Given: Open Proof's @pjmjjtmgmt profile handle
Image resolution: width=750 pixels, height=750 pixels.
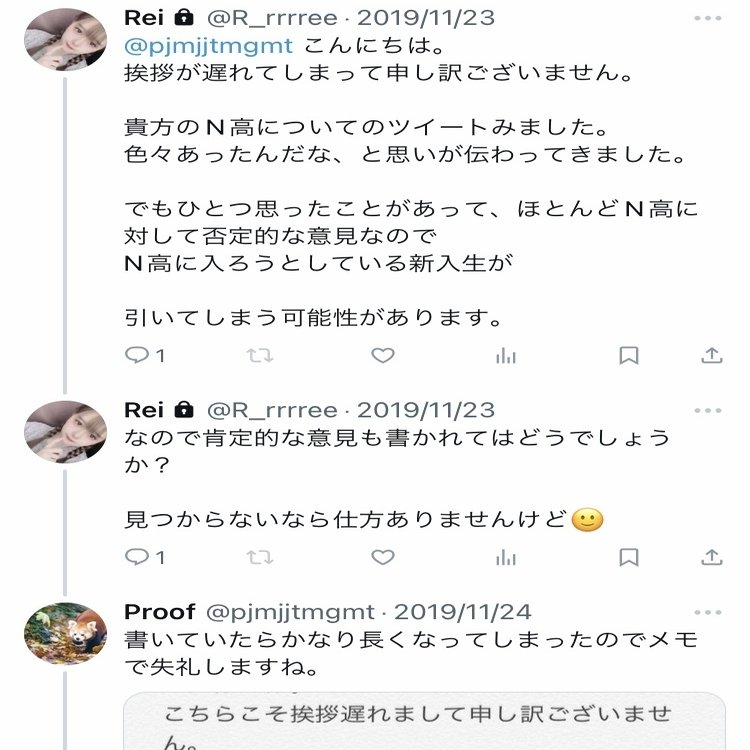Looking at the screenshot, I should (x=290, y=612).
